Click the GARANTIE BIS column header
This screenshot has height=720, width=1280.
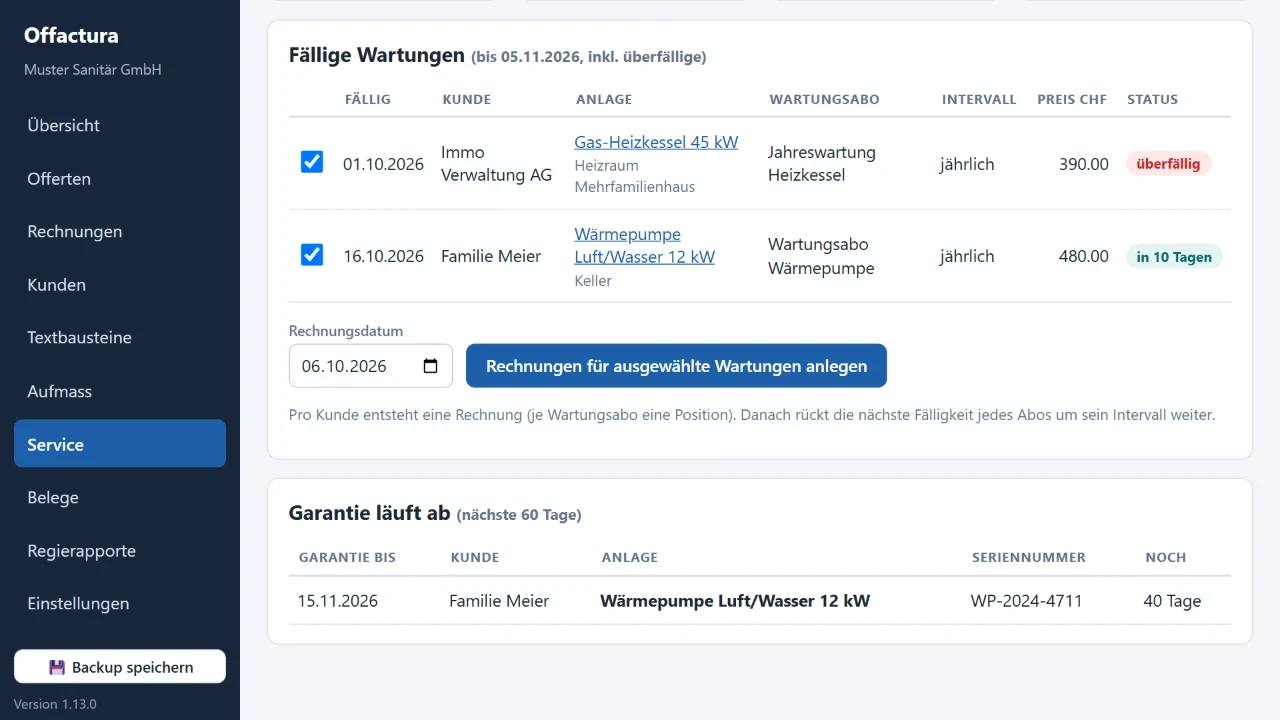coord(347,557)
